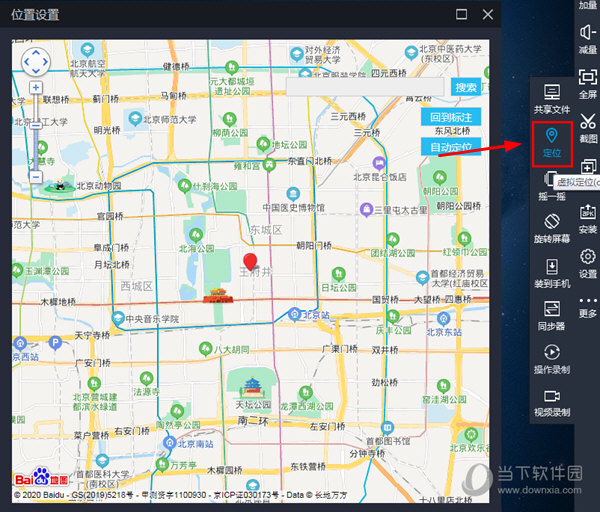The height and width of the screenshot is (512, 600).
Task: Click the 八大胡同 marker
Action: tap(205, 349)
